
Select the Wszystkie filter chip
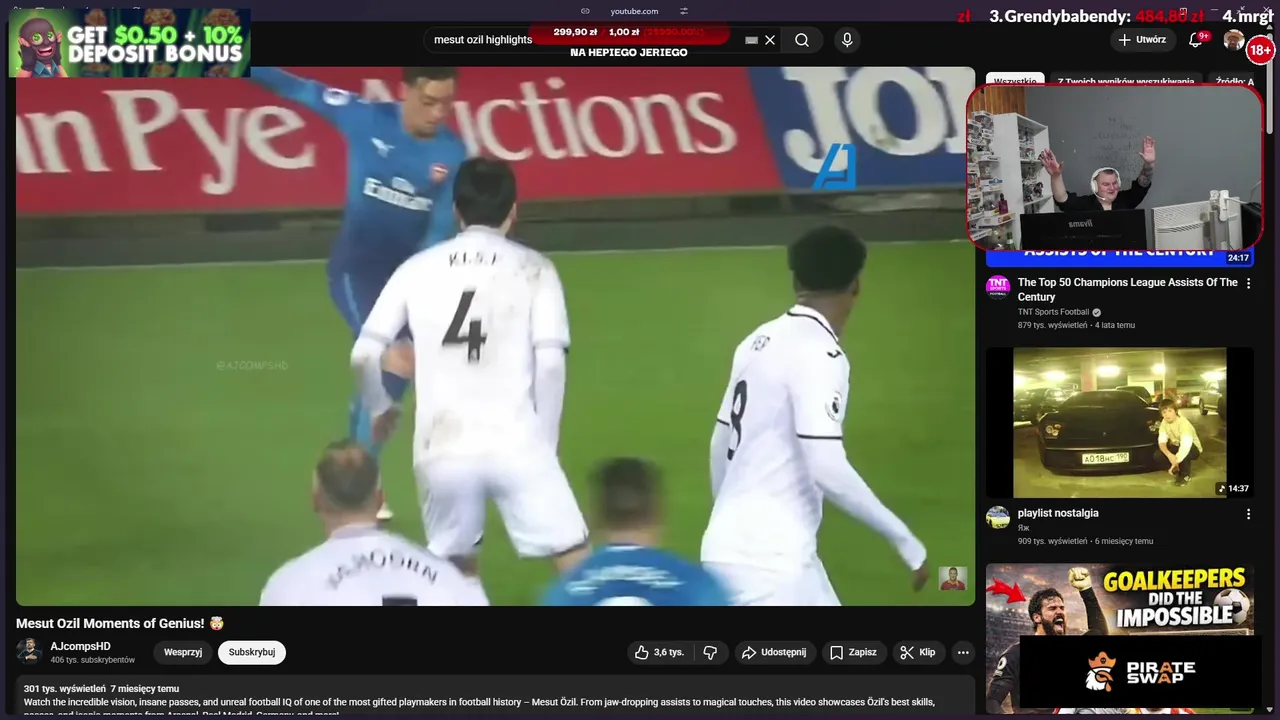1015,81
